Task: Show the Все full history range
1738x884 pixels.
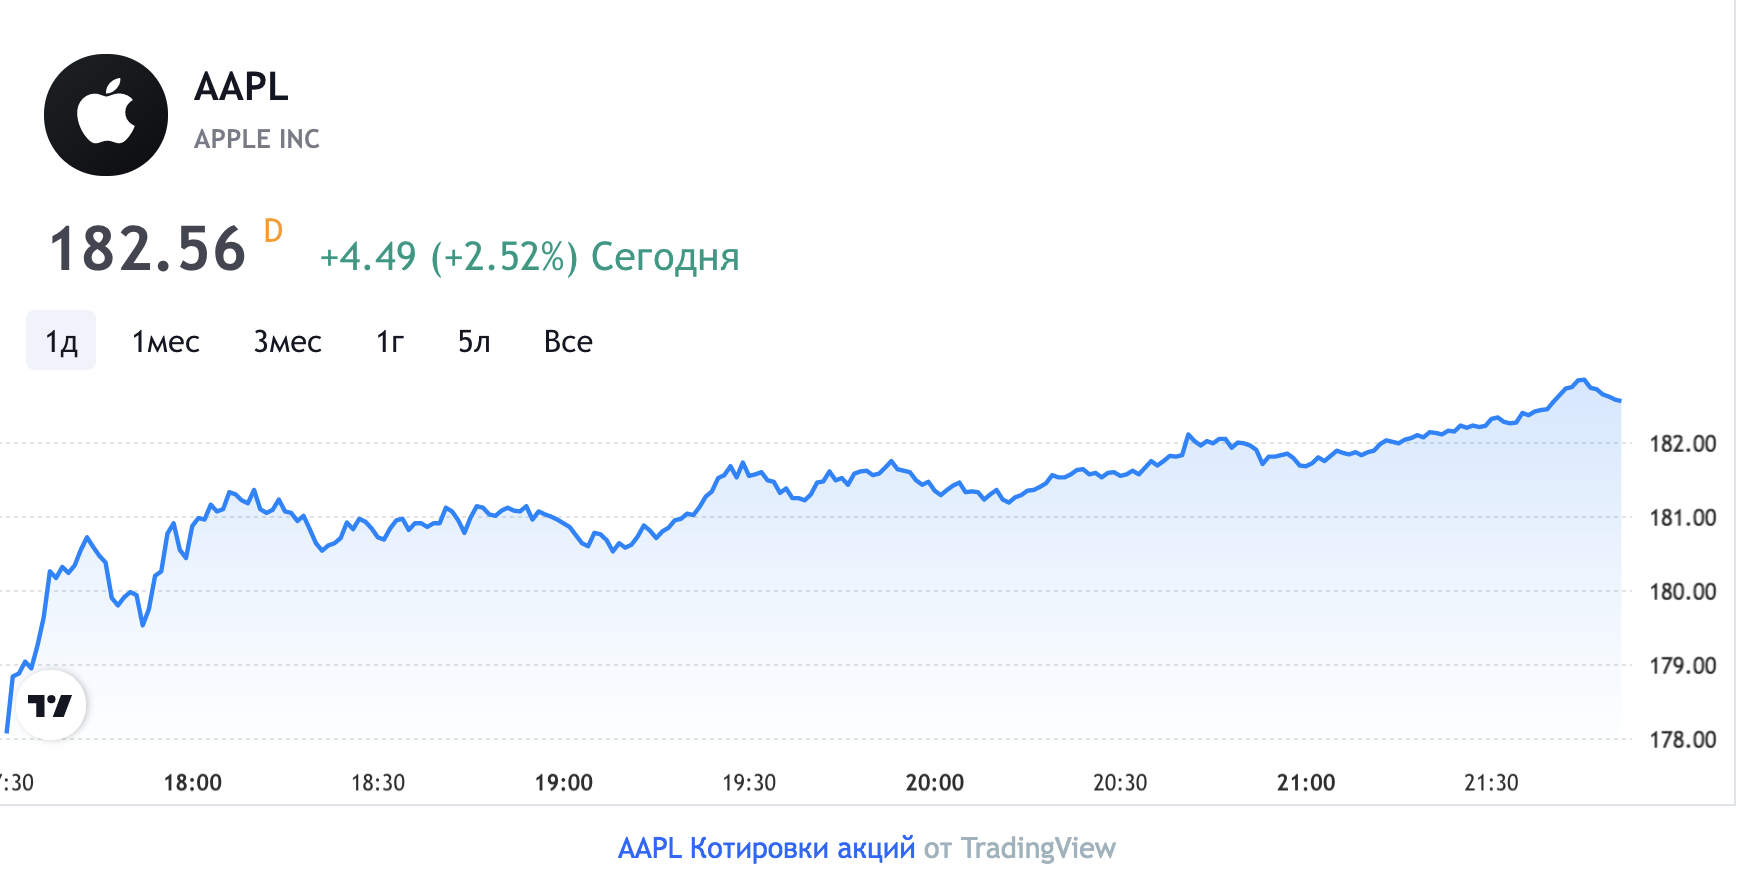Action: coord(568,341)
